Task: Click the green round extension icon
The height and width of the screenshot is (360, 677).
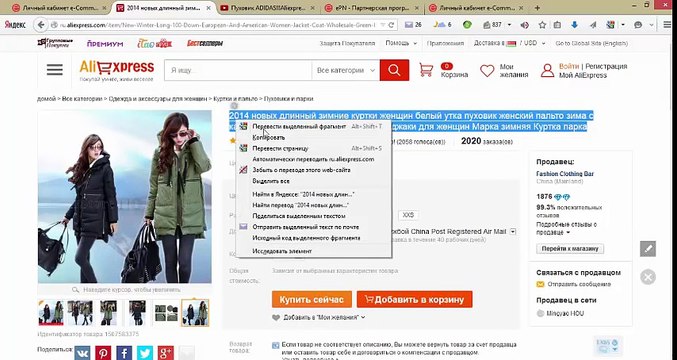Action: coord(467,25)
